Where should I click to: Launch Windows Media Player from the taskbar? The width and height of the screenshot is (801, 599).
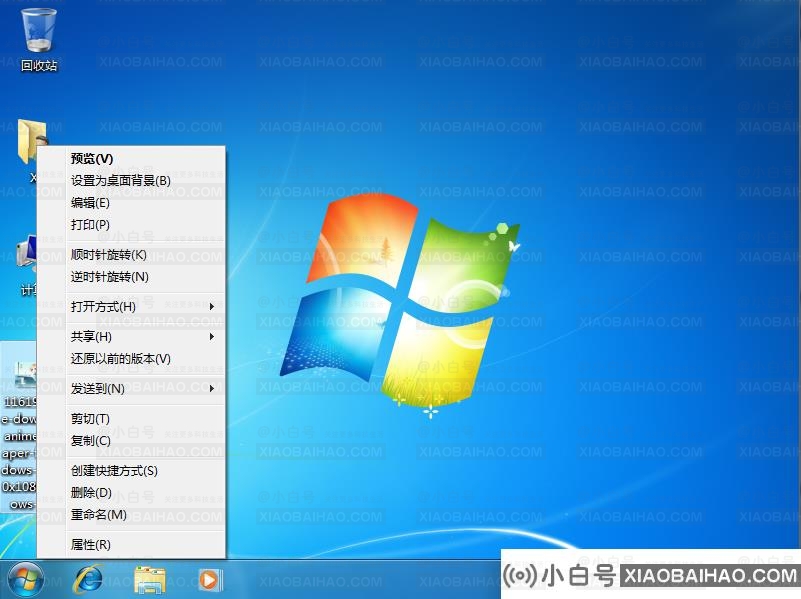point(209,581)
